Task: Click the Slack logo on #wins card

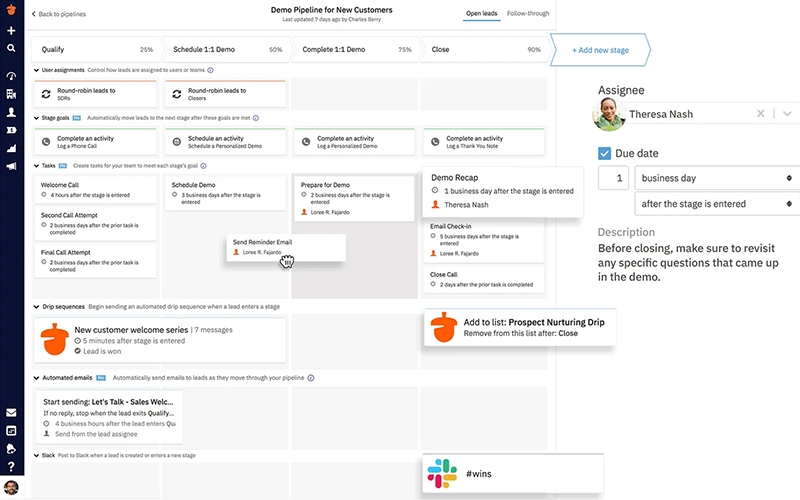Action: click(x=442, y=473)
